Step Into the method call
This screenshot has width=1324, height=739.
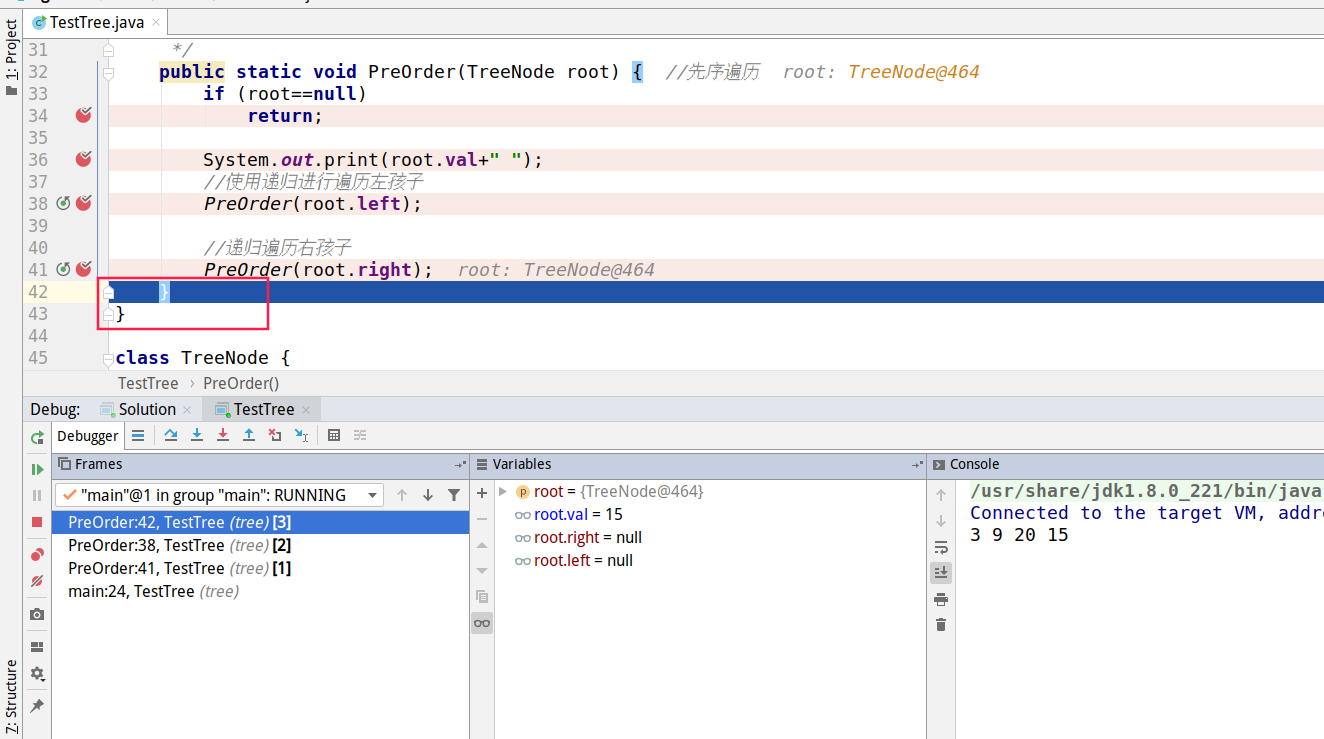click(x=197, y=435)
